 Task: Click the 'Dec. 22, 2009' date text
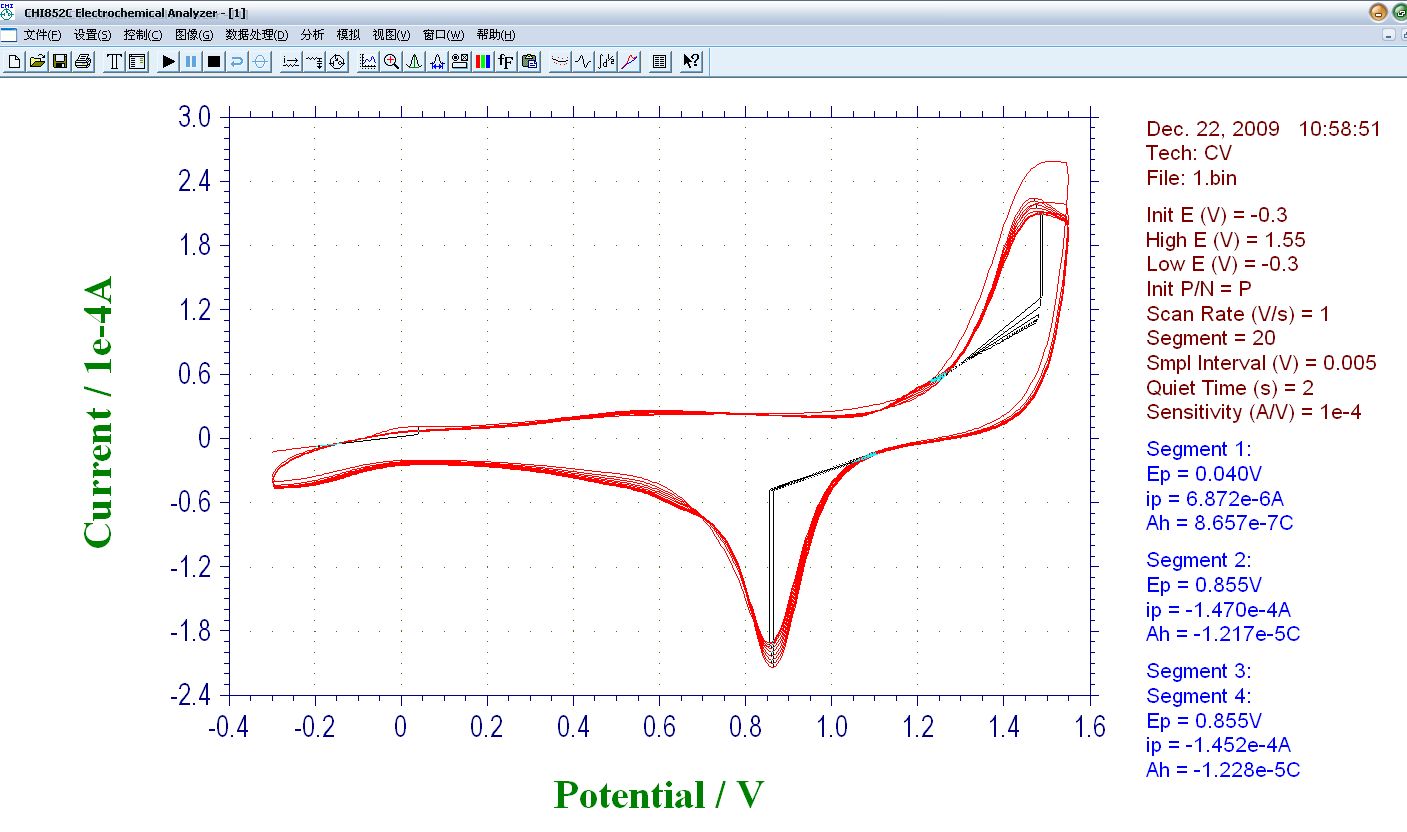pos(1213,129)
